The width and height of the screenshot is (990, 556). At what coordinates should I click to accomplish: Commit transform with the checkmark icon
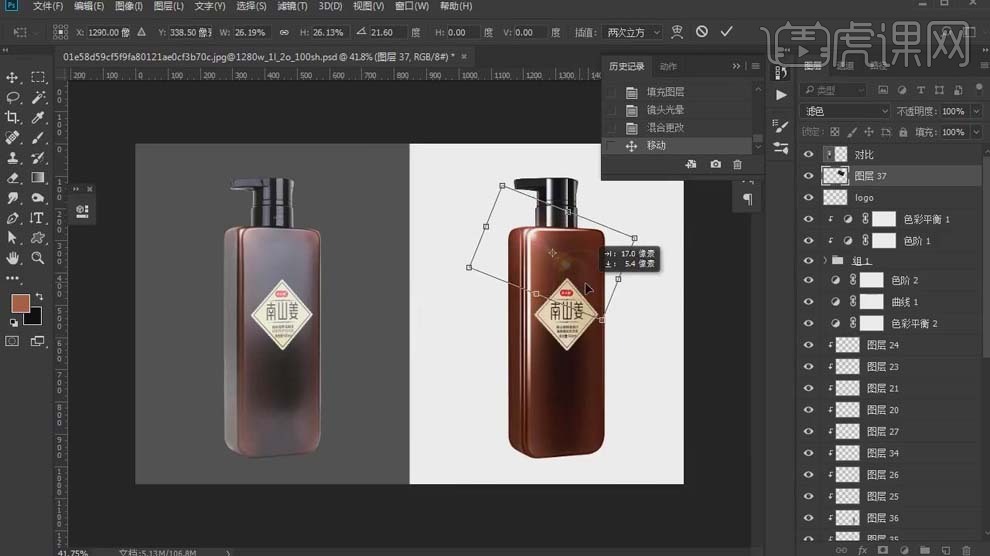pos(726,32)
